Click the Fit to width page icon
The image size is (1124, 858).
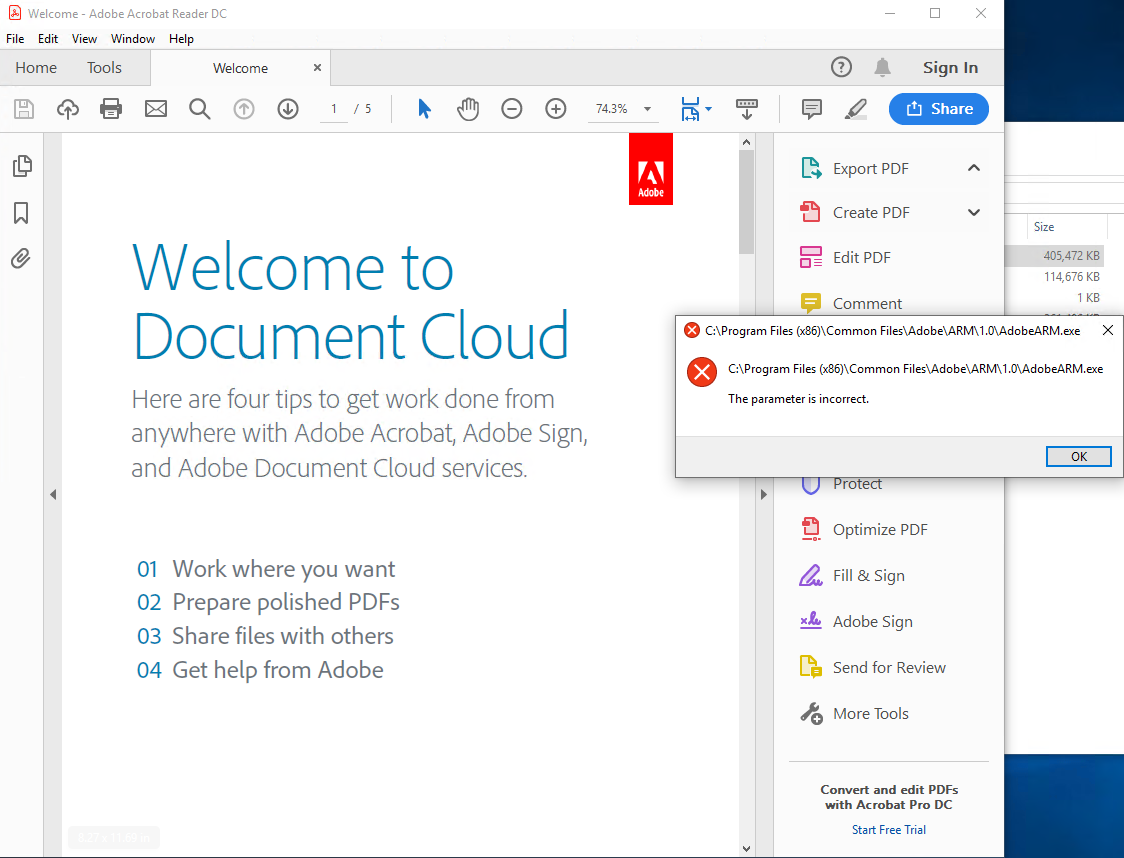(x=690, y=109)
